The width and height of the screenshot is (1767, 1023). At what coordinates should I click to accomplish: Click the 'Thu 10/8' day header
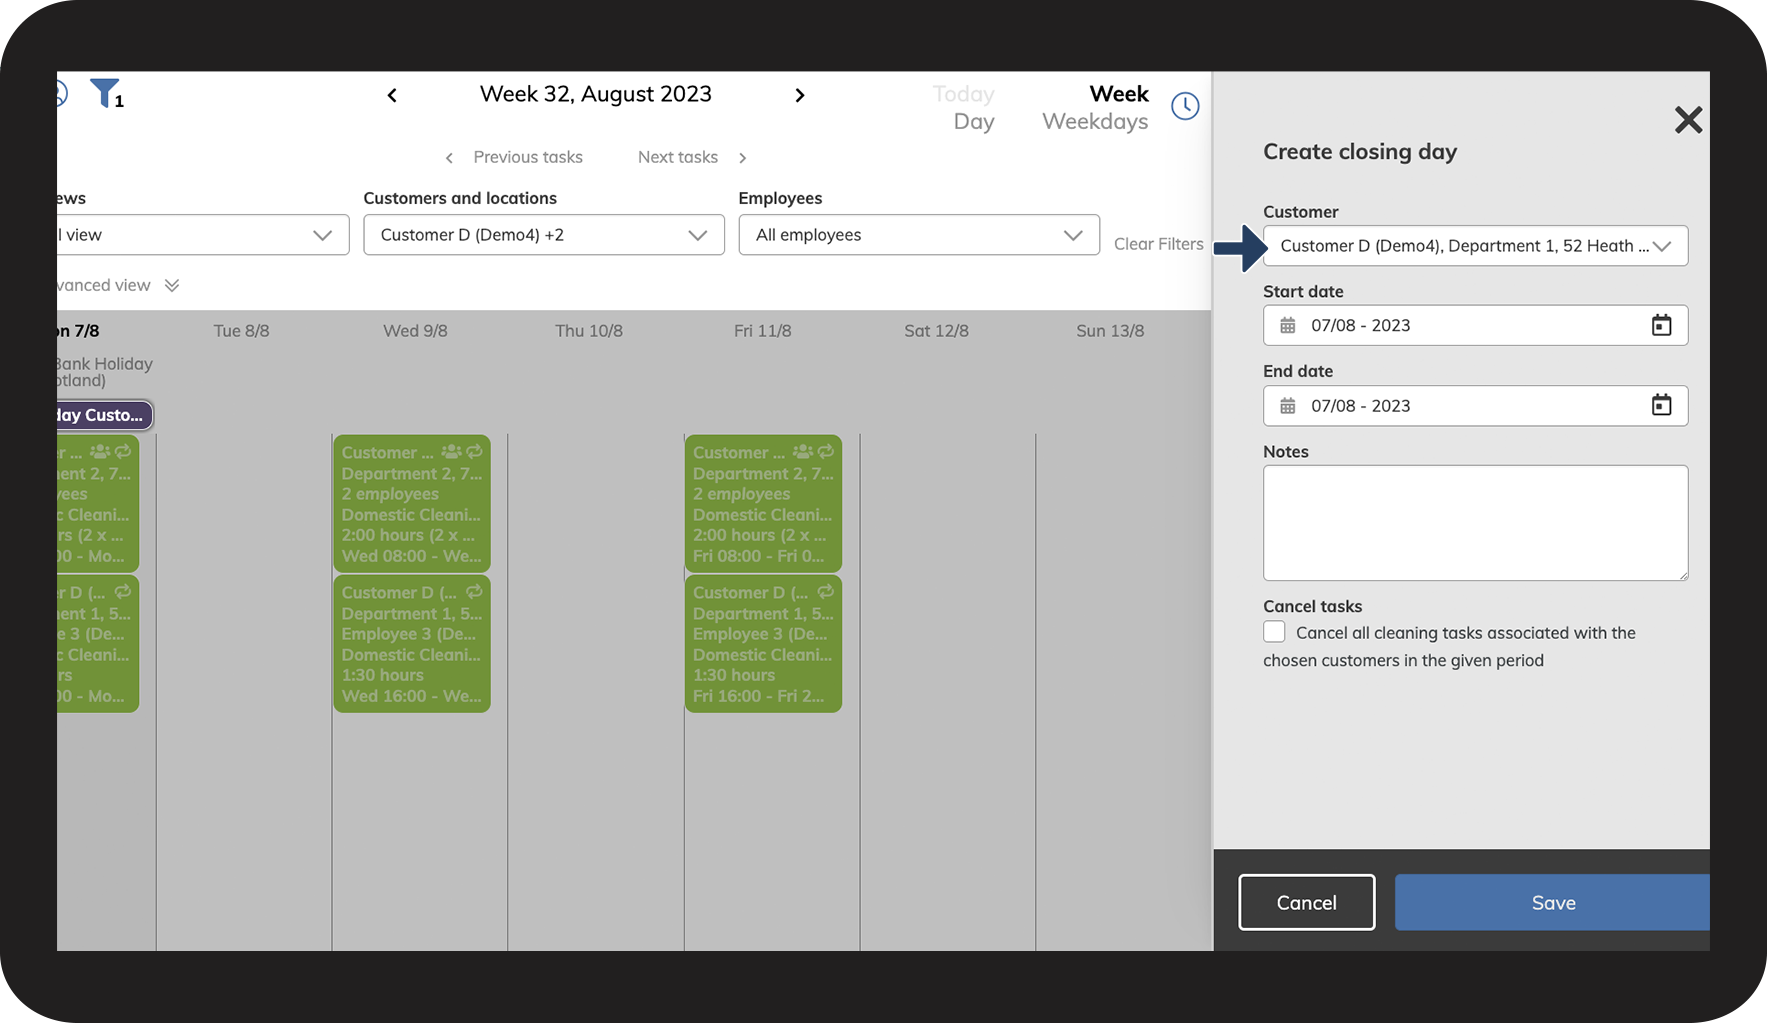[x=589, y=331]
